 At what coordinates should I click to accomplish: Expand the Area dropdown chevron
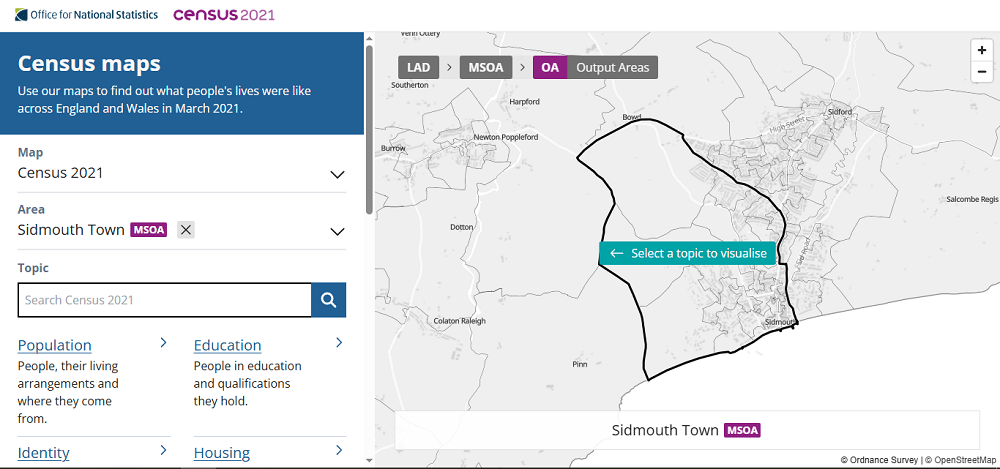337,232
